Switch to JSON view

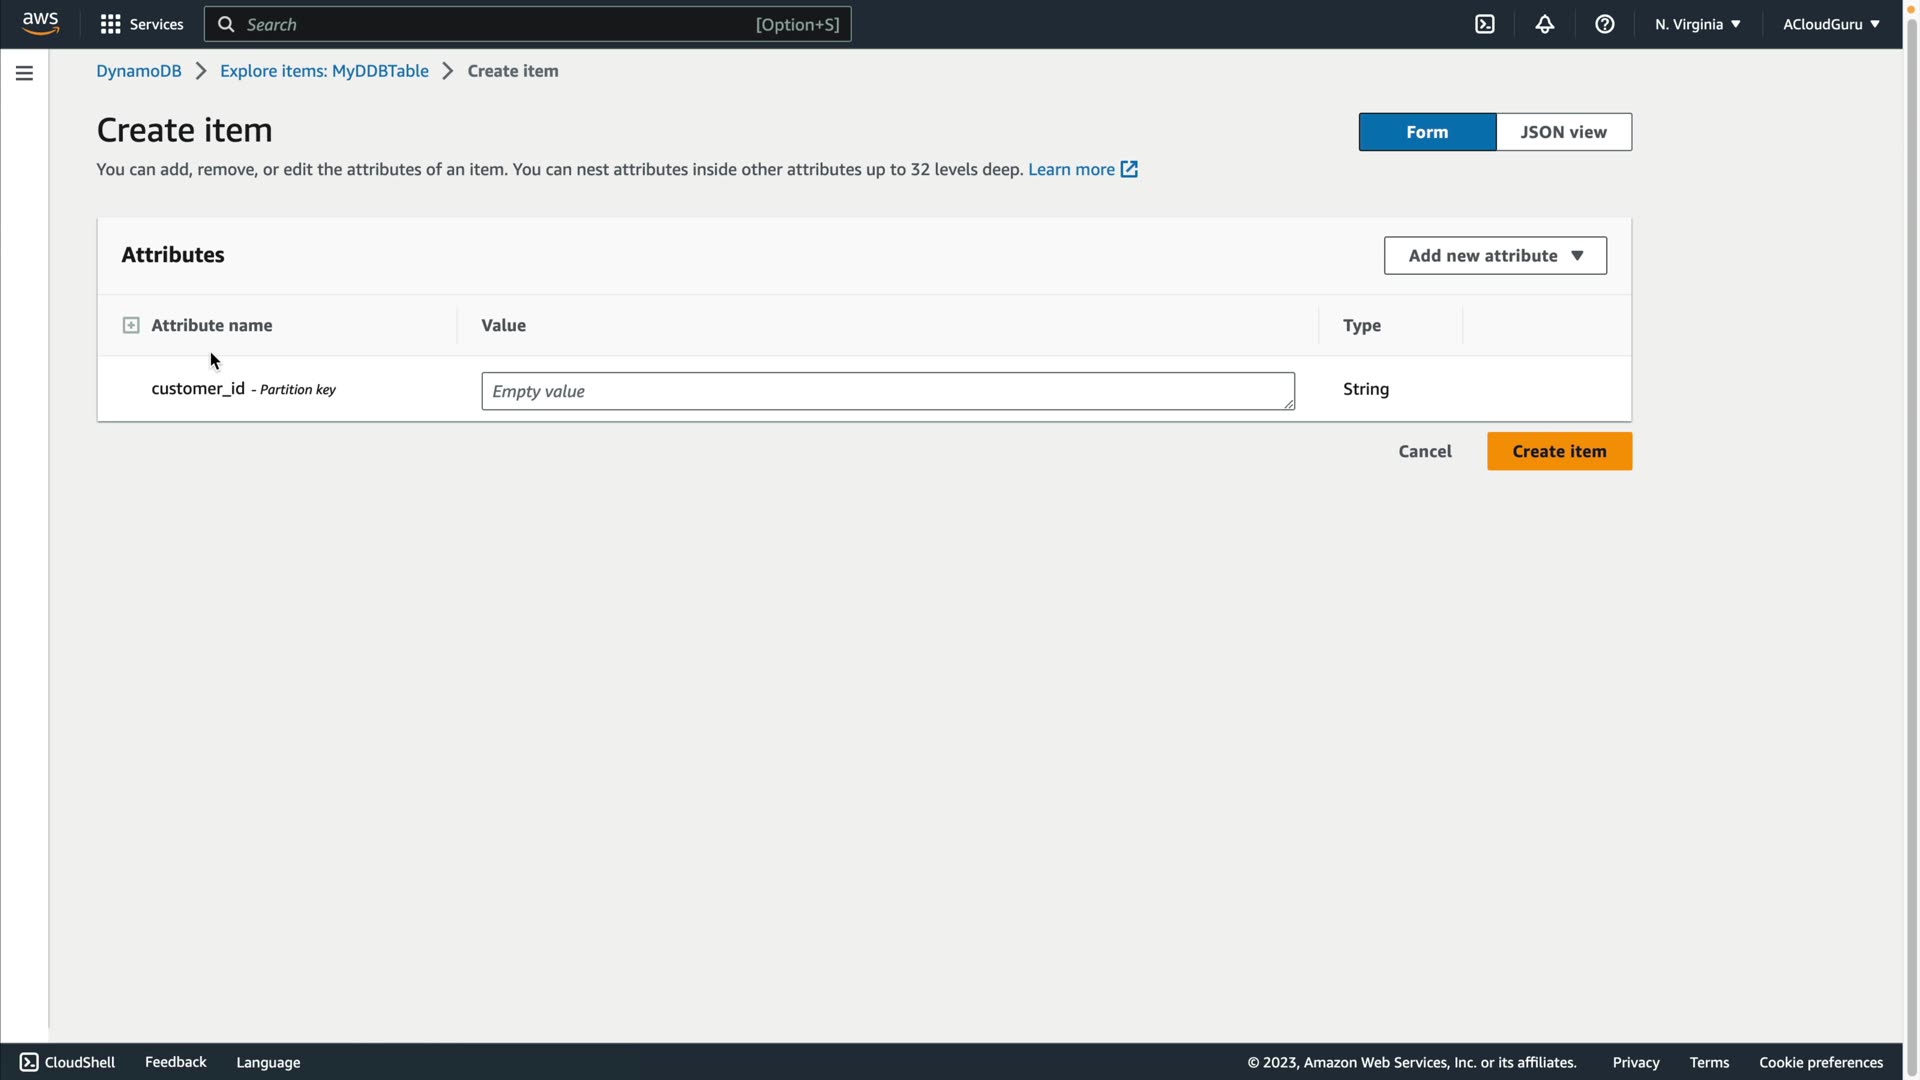click(1563, 132)
